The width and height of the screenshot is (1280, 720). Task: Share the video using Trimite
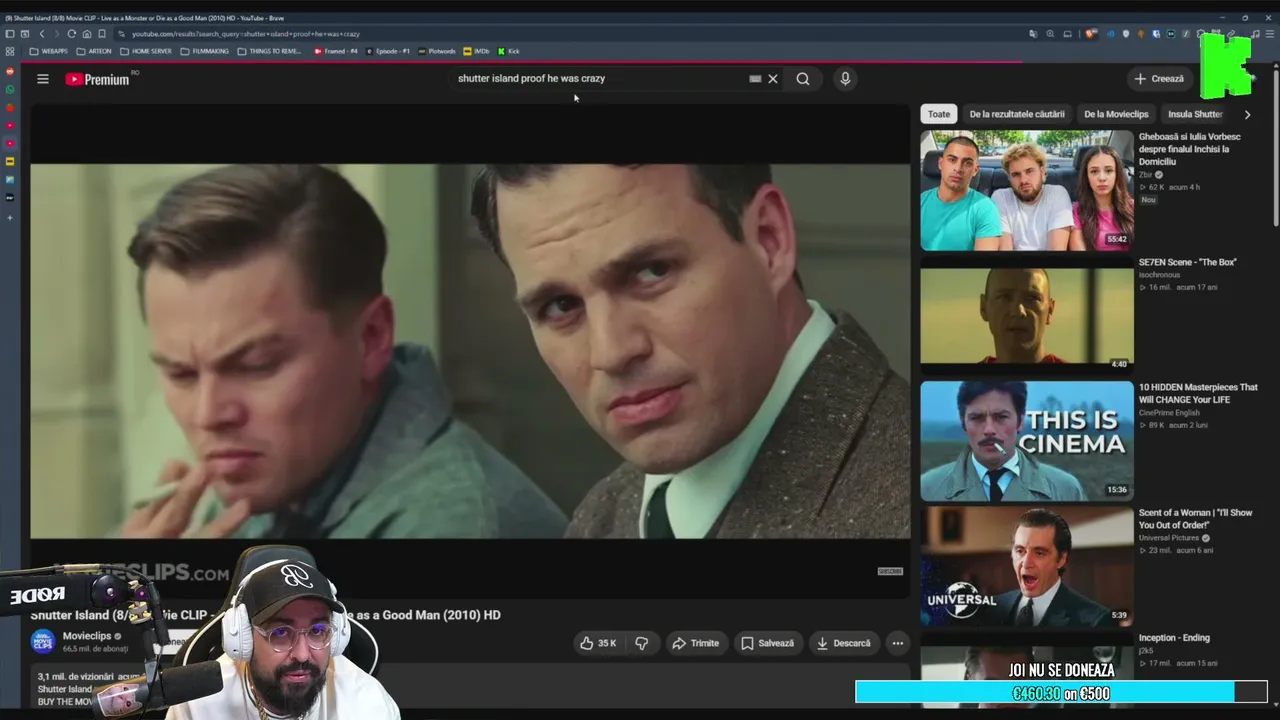coord(695,643)
